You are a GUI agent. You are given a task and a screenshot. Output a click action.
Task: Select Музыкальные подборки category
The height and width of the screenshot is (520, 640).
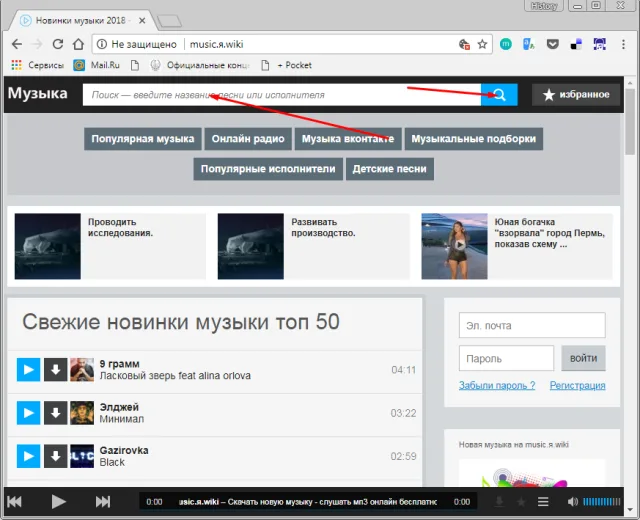[x=473, y=139]
